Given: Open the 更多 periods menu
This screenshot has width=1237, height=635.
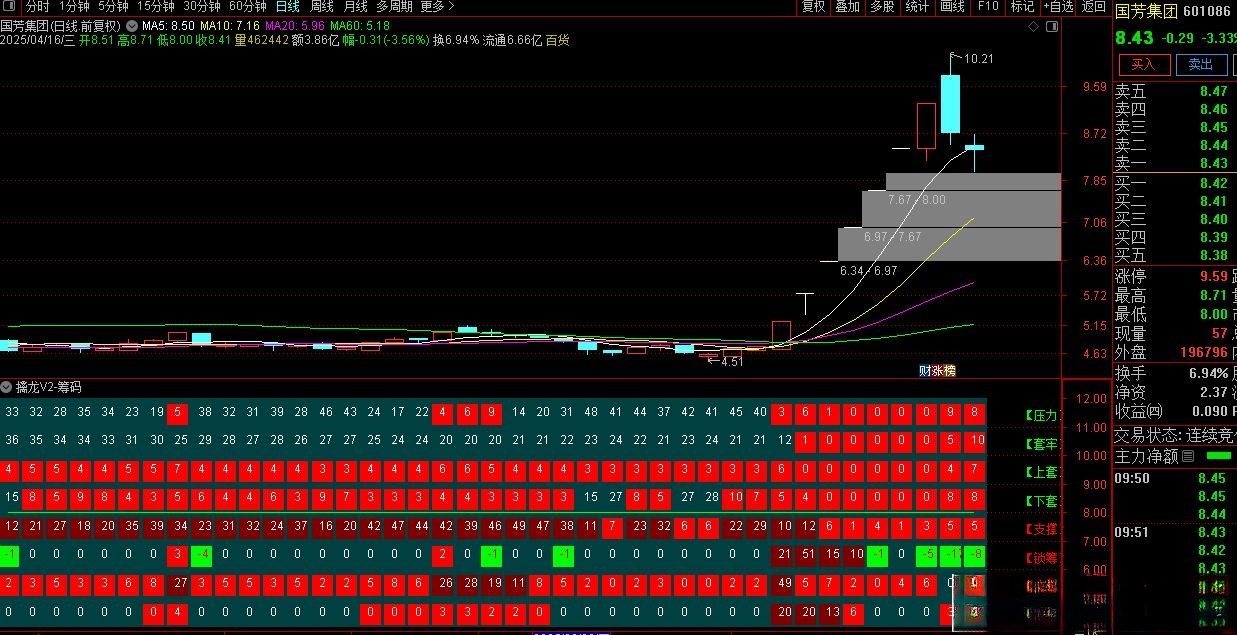Looking at the screenshot, I should click(x=437, y=7).
